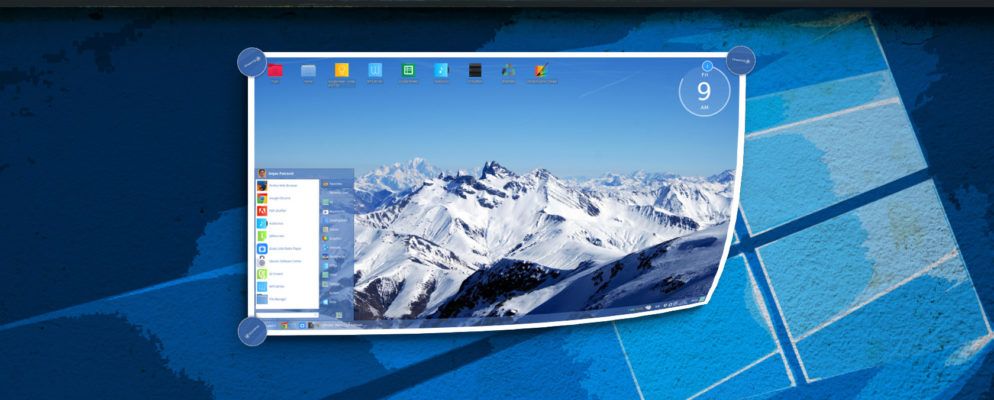Open the colorful pencil image editor icon
This screenshot has height=400, width=994.
pyautogui.click(x=541, y=70)
